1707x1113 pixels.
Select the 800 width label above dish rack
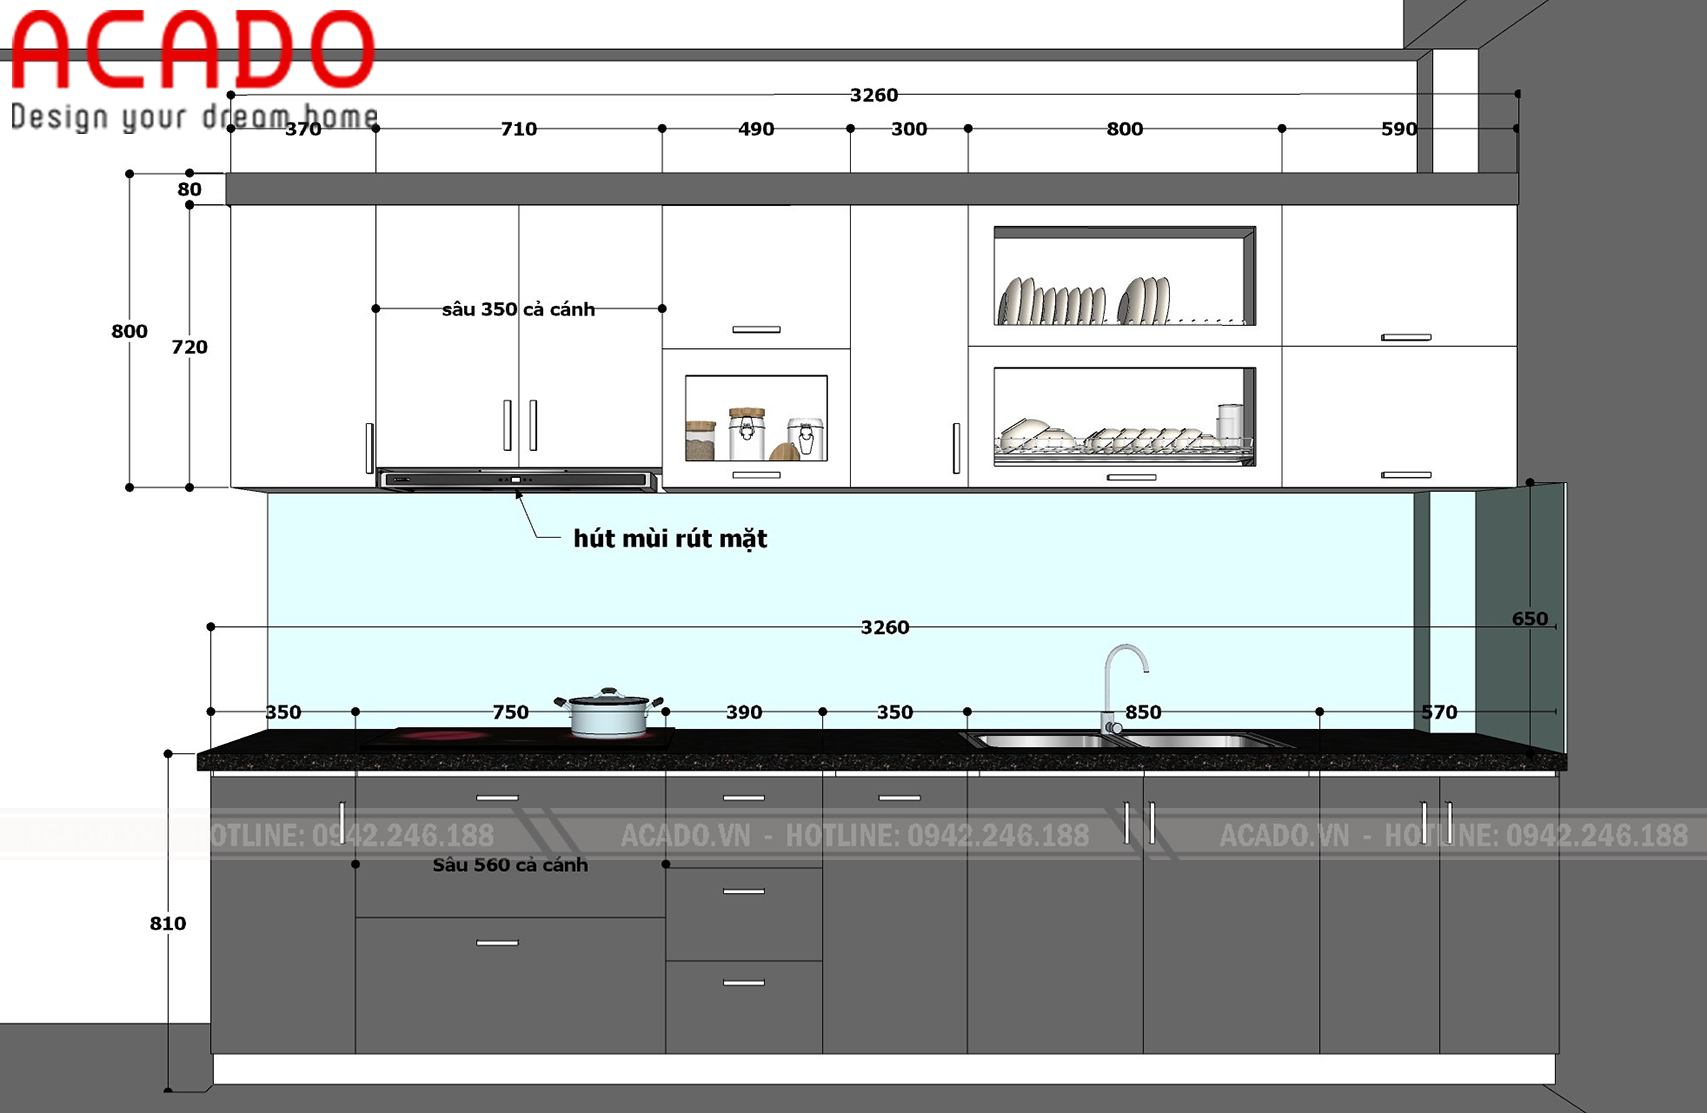[x=1125, y=129]
